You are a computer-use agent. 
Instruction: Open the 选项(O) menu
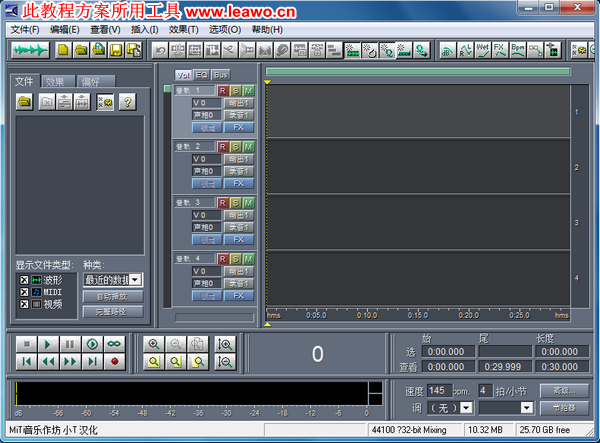[x=225, y=30]
